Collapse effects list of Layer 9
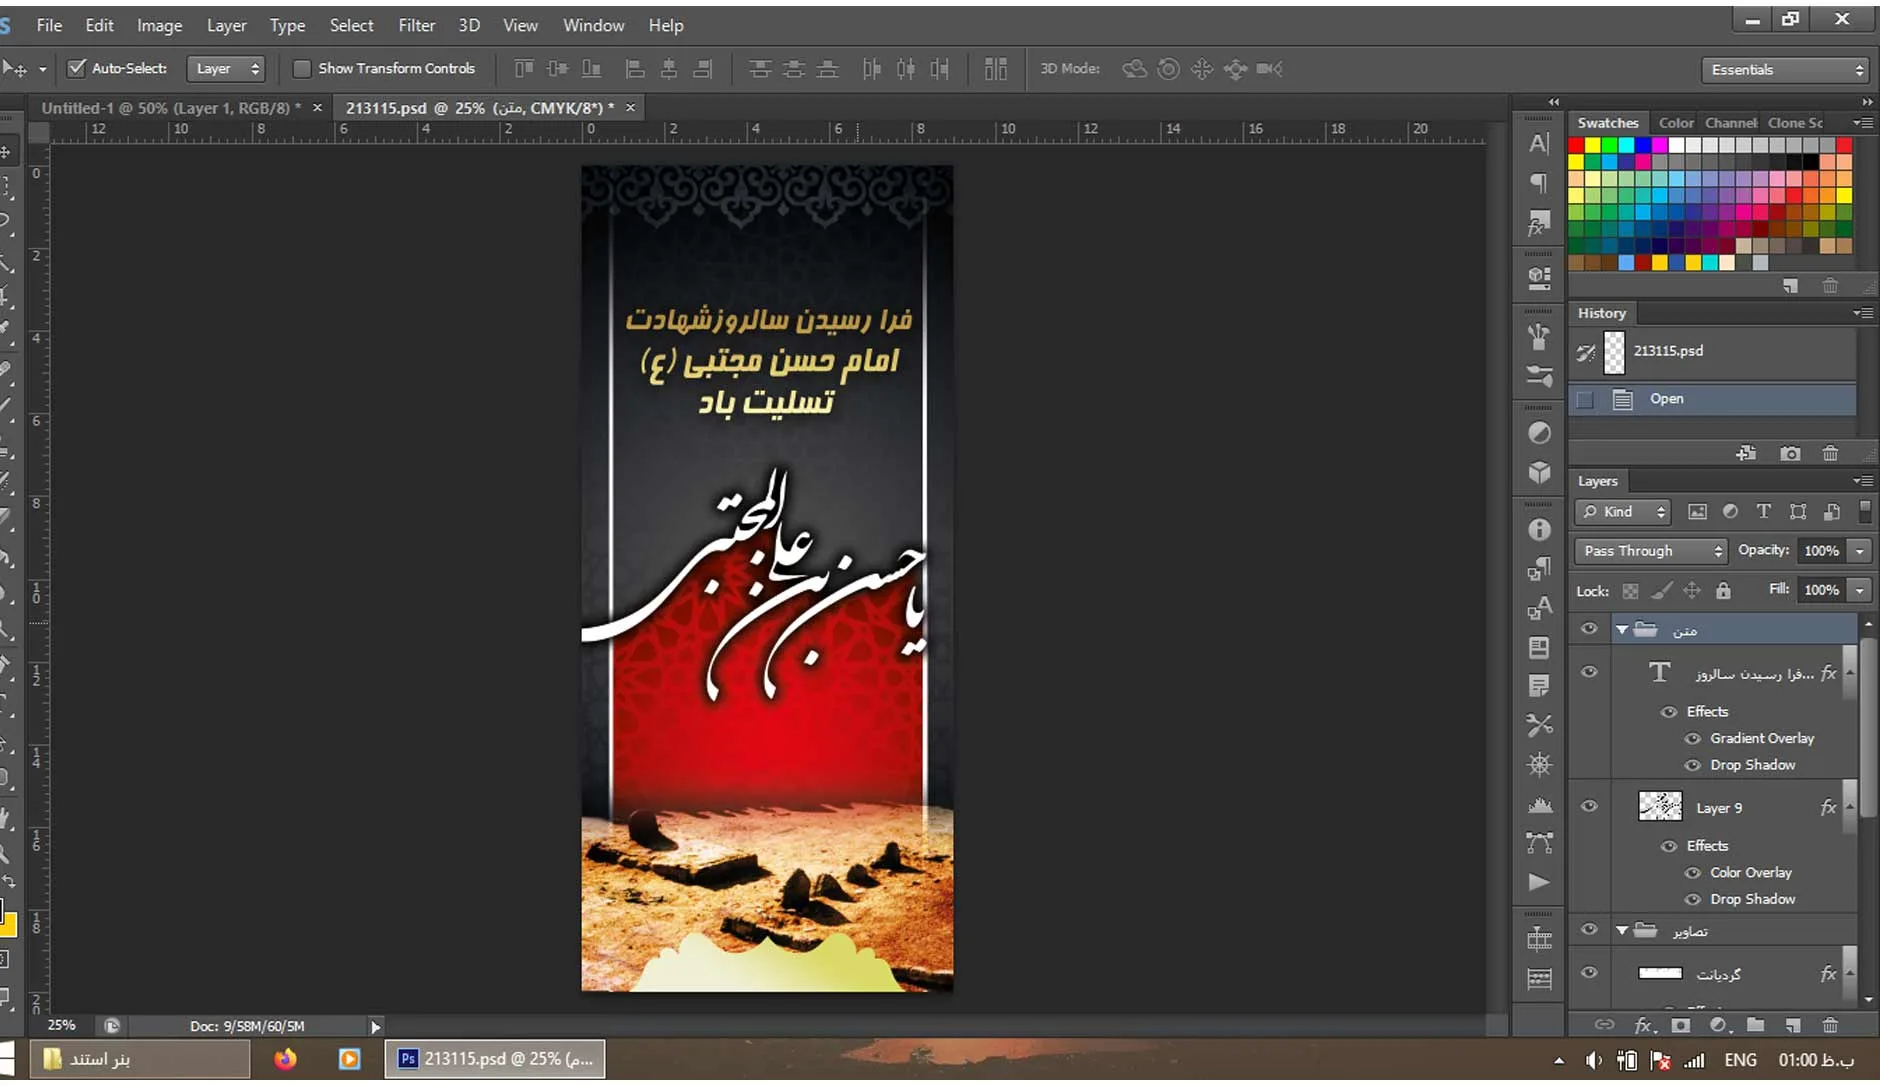 [x=1849, y=806]
